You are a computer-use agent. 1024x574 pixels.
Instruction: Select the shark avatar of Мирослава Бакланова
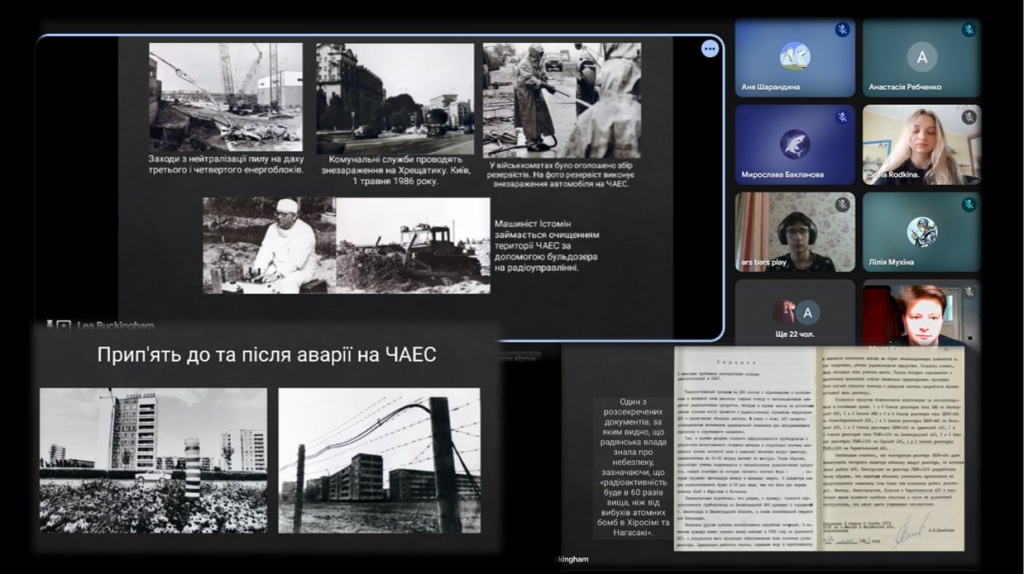795,143
